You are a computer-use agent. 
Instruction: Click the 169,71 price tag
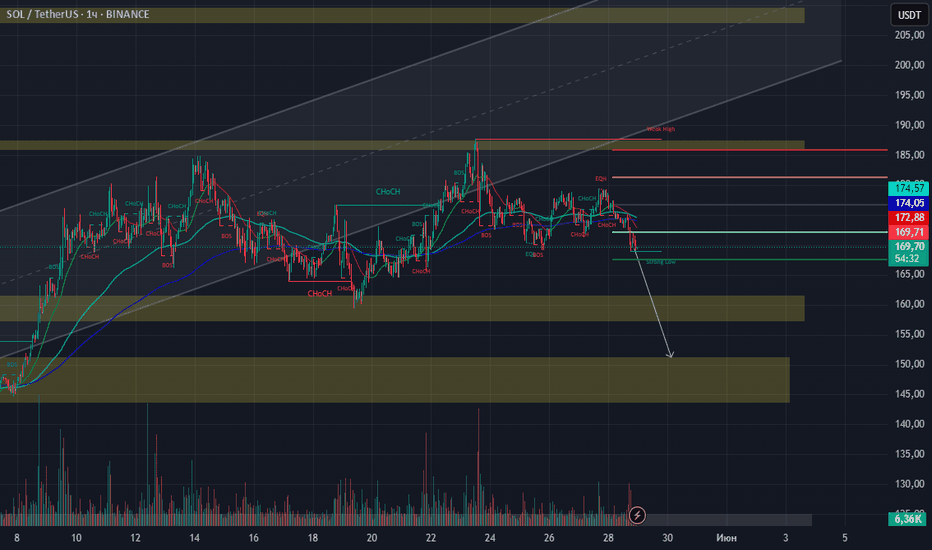(x=908, y=232)
